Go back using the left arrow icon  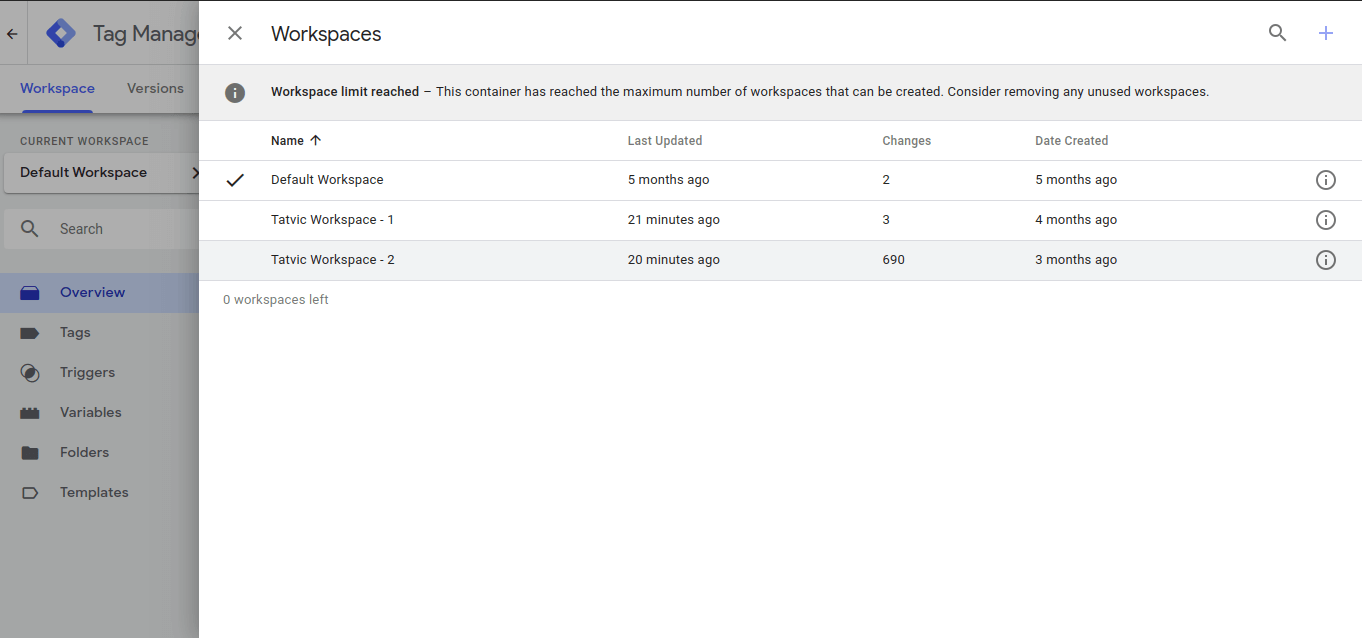point(12,33)
